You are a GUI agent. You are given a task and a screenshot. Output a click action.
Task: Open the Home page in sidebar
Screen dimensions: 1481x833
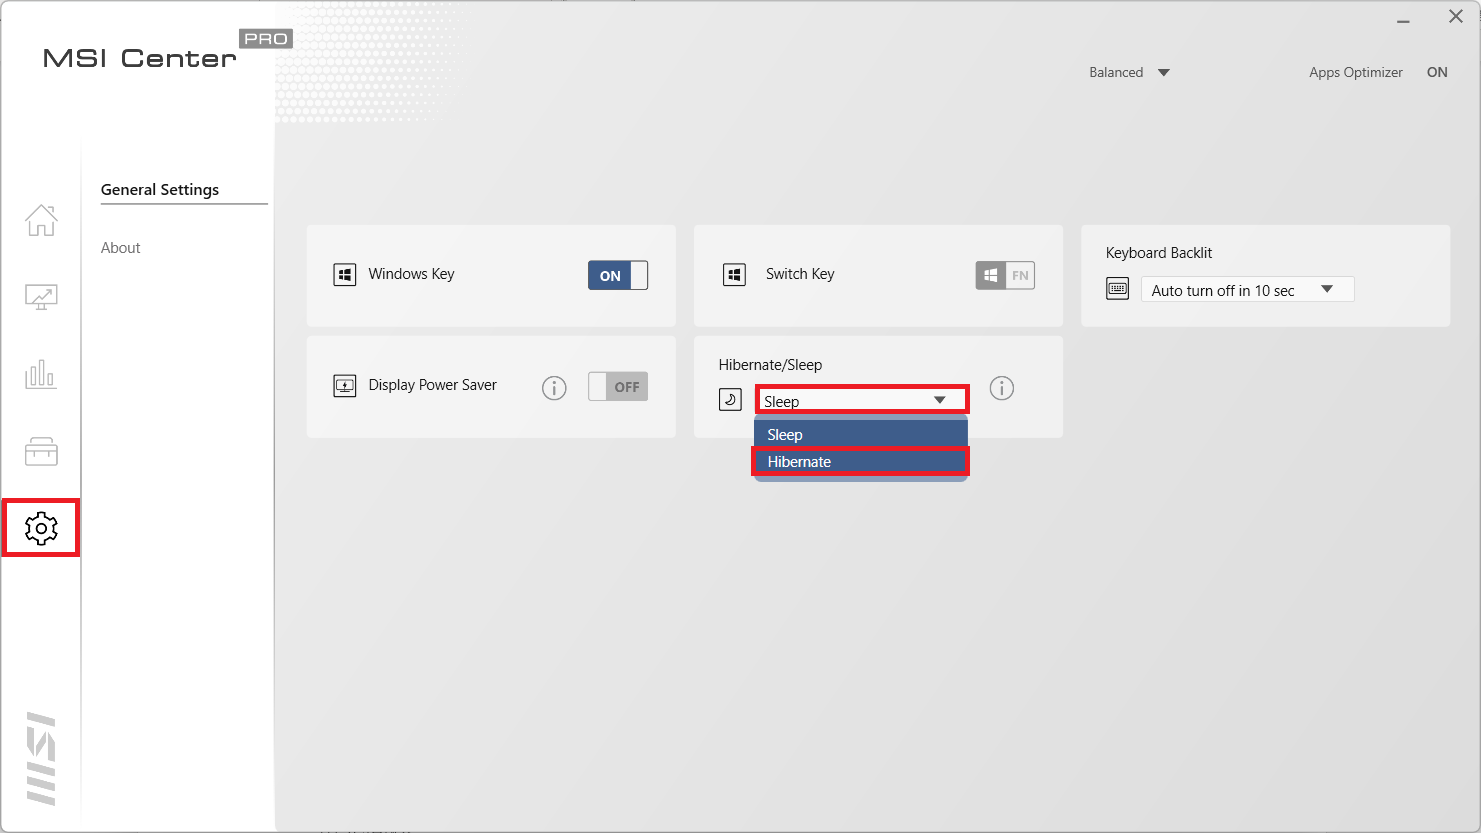41,220
